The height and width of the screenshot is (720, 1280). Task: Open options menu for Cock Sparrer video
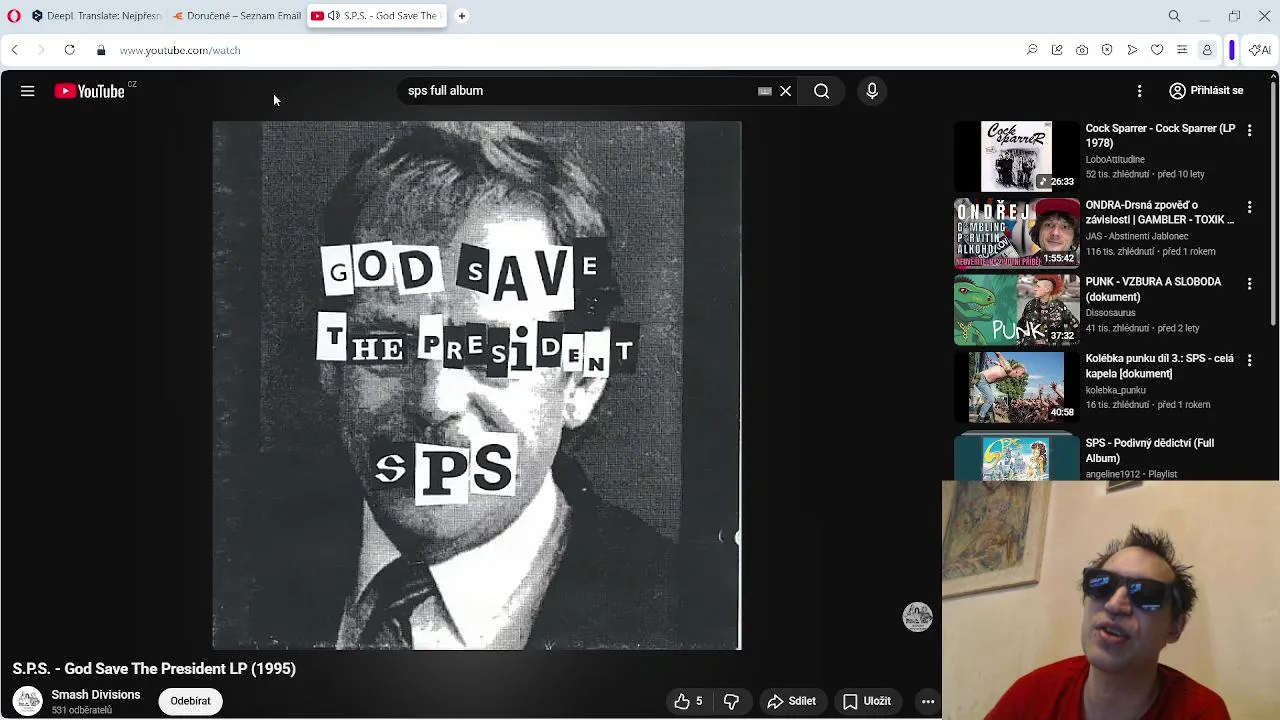click(1249, 131)
